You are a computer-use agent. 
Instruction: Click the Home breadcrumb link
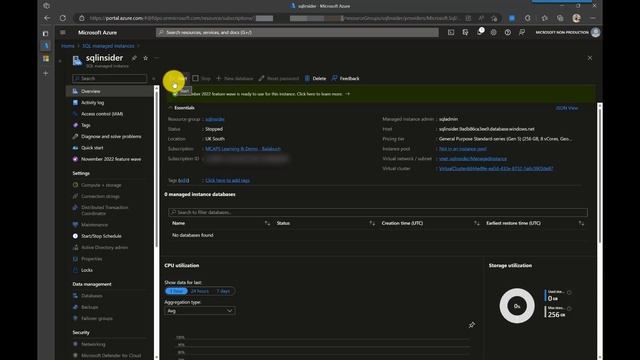click(68, 46)
